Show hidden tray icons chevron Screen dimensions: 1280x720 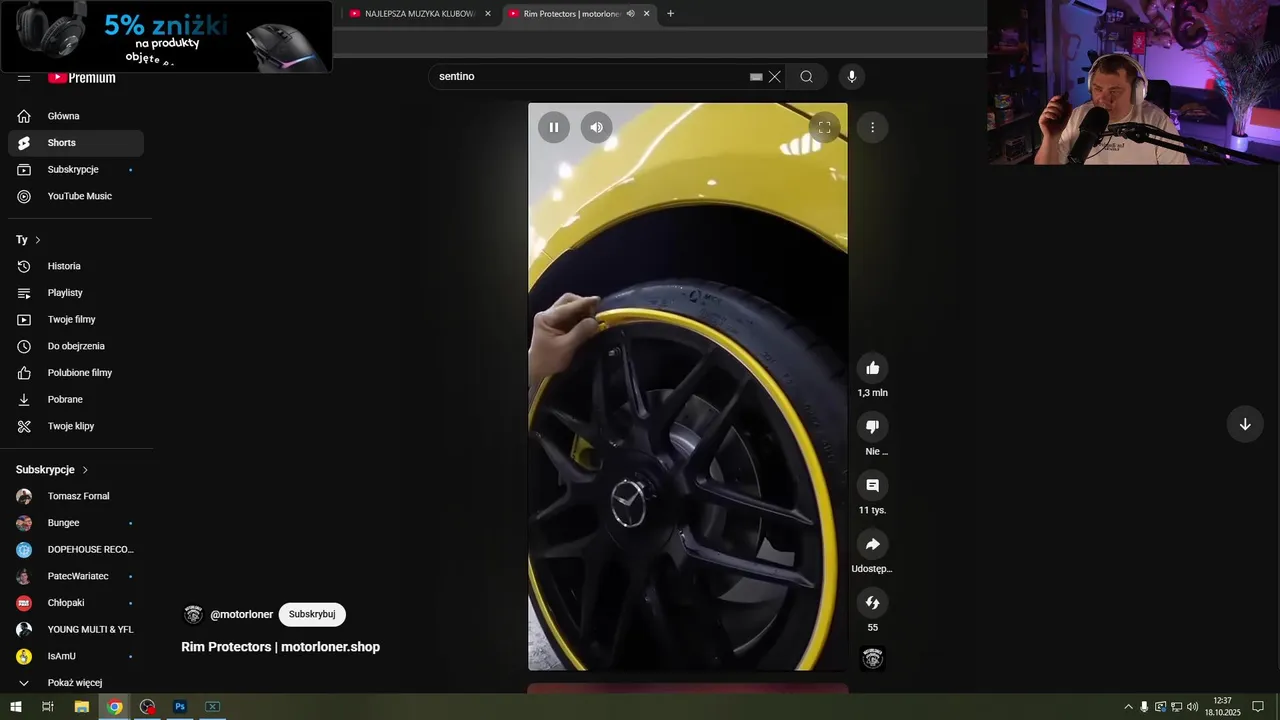coord(1129,707)
